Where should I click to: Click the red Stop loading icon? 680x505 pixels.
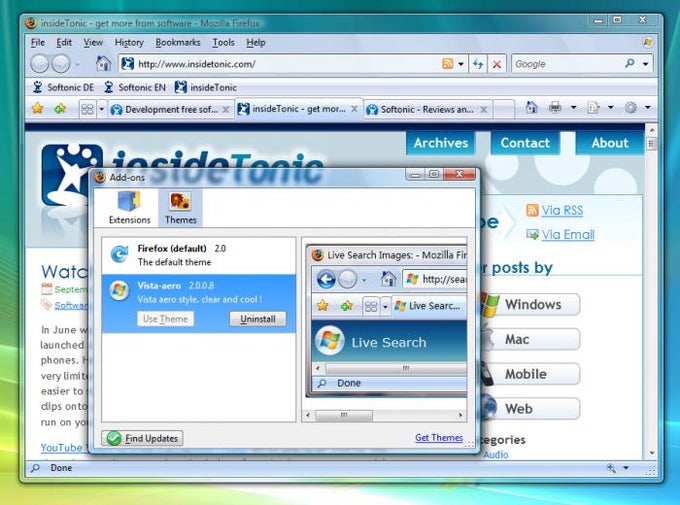(497, 64)
